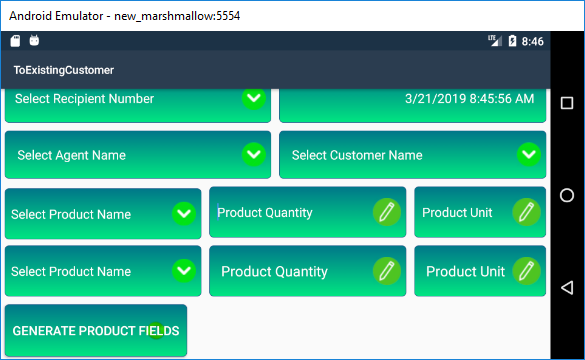This screenshot has width=585, height=360.
Task: Tap the GENERATE PRODUCT FIELDS button
Action: (96, 331)
